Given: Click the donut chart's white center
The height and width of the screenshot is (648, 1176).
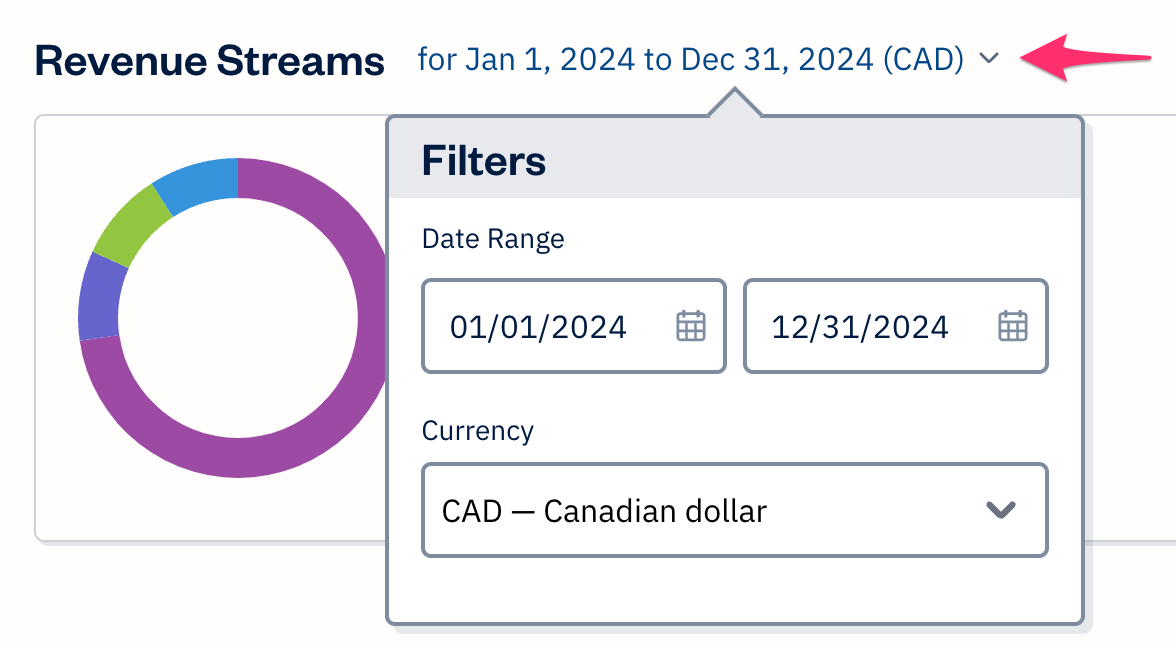Looking at the screenshot, I should [x=237, y=318].
